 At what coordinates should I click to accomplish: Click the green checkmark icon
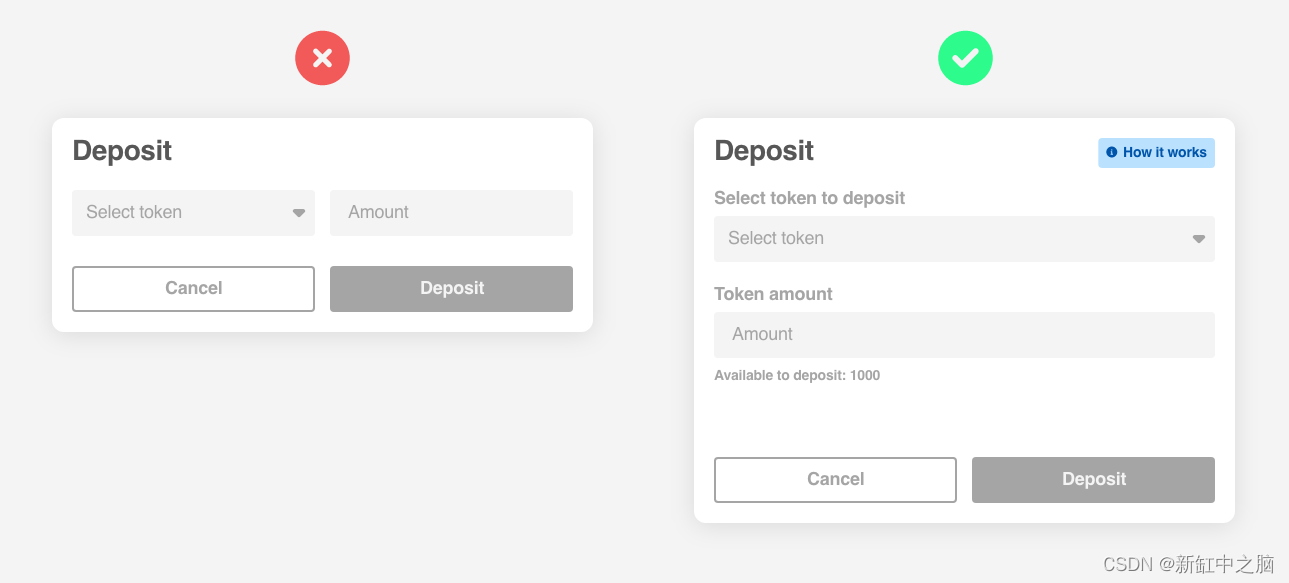pyautogui.click(x=965, y=58)
